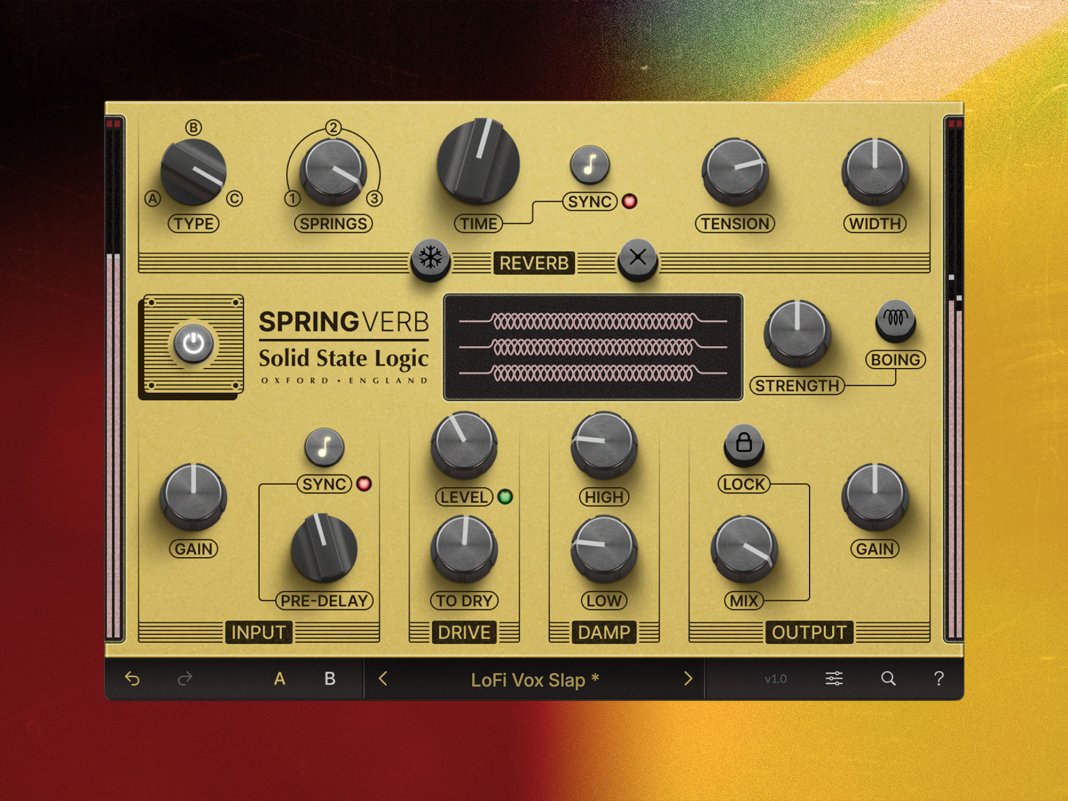This screenshot has height=801, width=1068.
Task: Click the magnifier search icon in bottom bar
Action: [x=888, y=678]
